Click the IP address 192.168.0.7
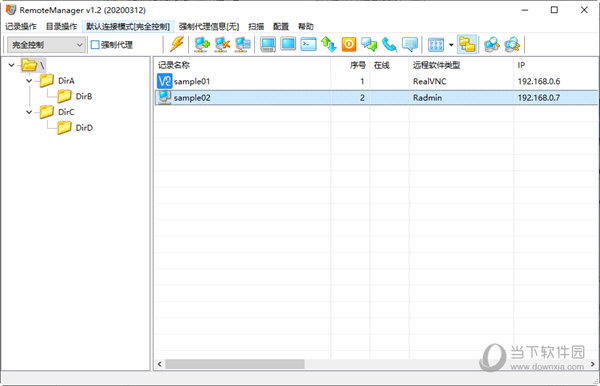600x386 pixels. (539, 98)
